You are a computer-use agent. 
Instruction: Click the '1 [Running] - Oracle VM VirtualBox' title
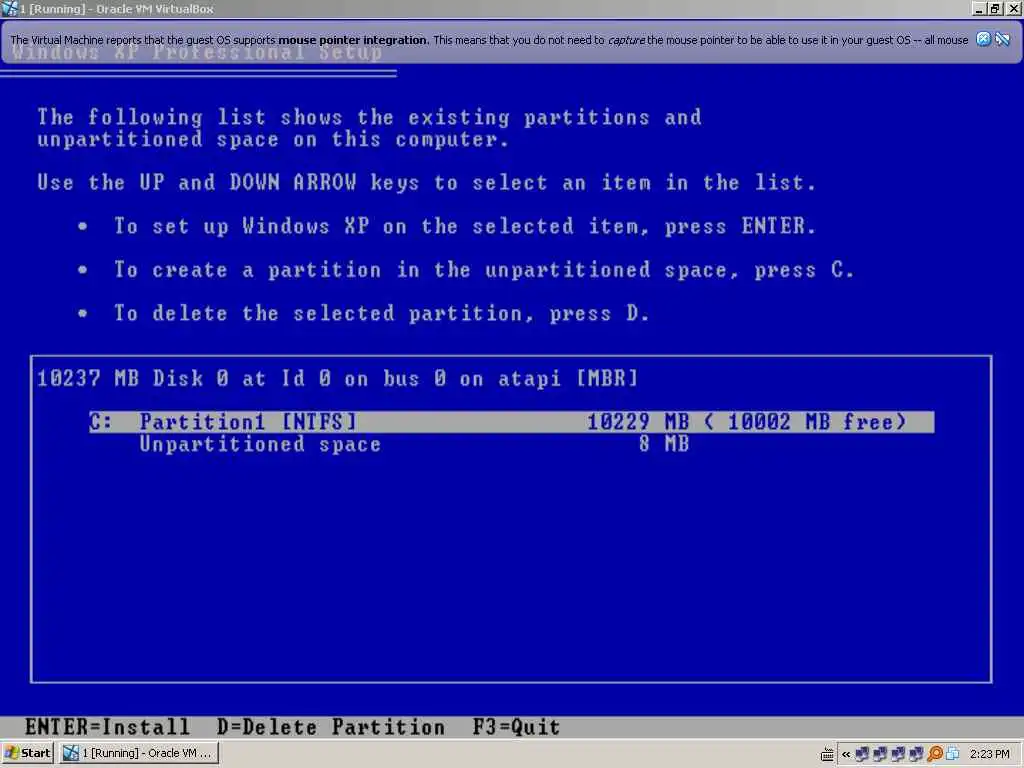coord(116,9)
